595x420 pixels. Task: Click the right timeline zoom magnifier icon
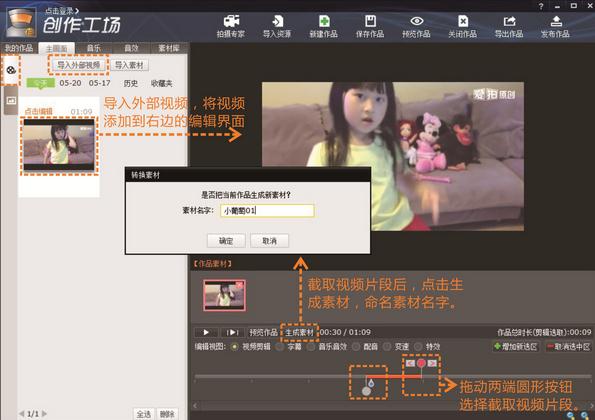[x=586, y=415]
